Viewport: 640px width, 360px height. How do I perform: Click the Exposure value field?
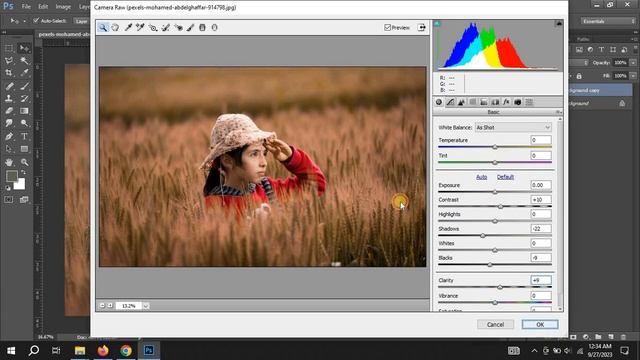pyautogui.click(x=541, y=185)
